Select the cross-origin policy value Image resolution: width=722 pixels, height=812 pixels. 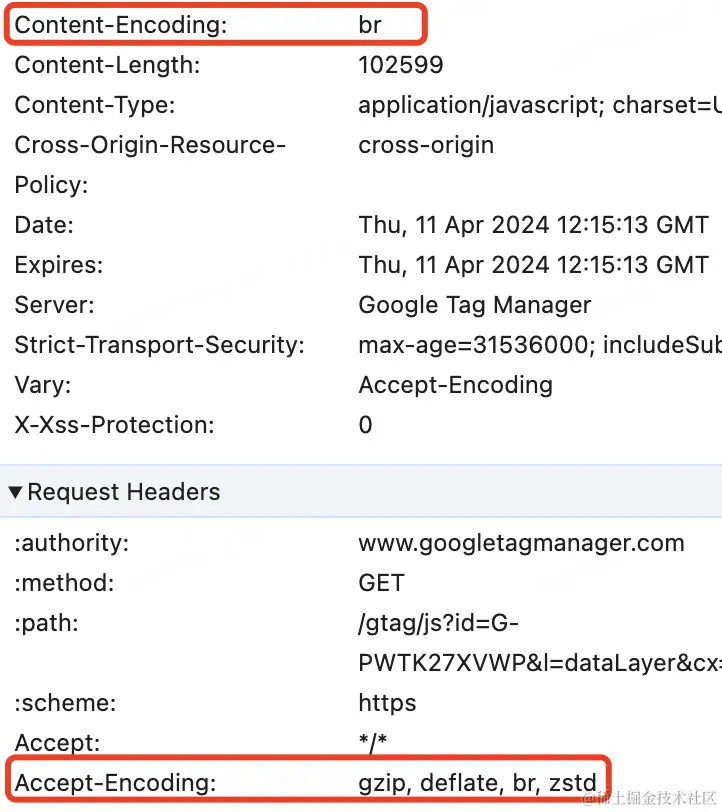426,145
